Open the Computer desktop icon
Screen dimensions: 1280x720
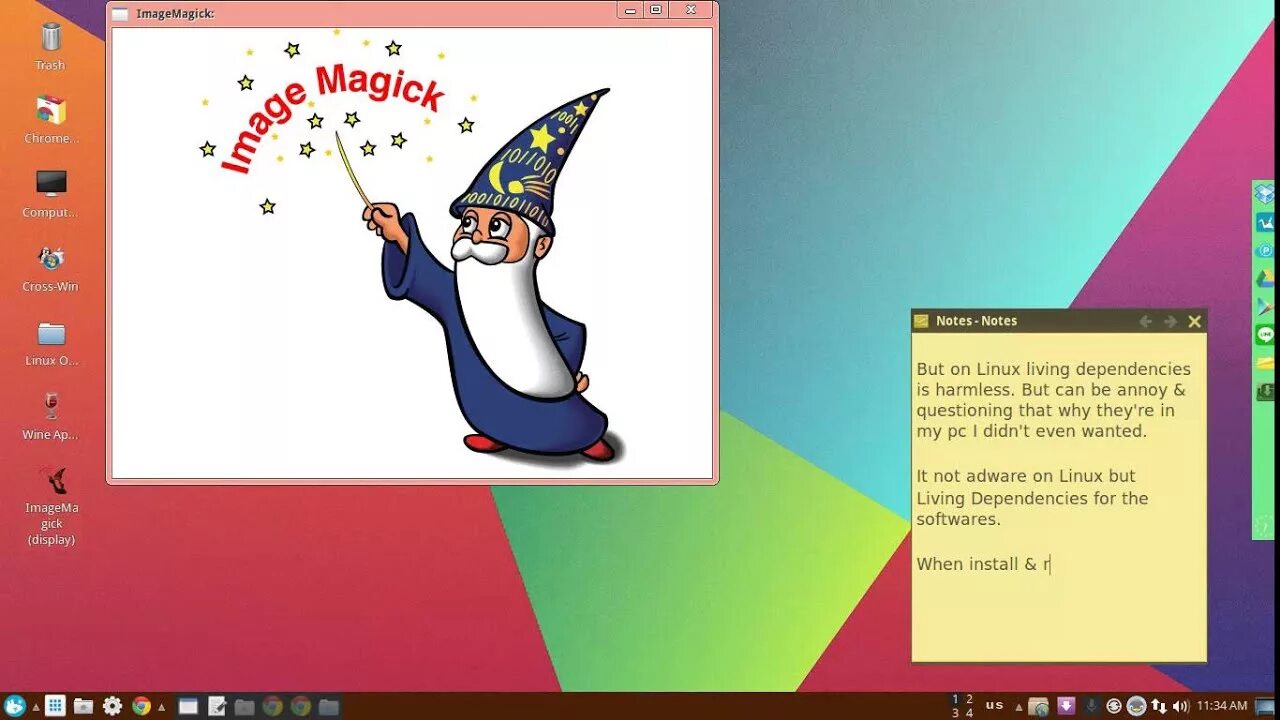tap(50, 193)
